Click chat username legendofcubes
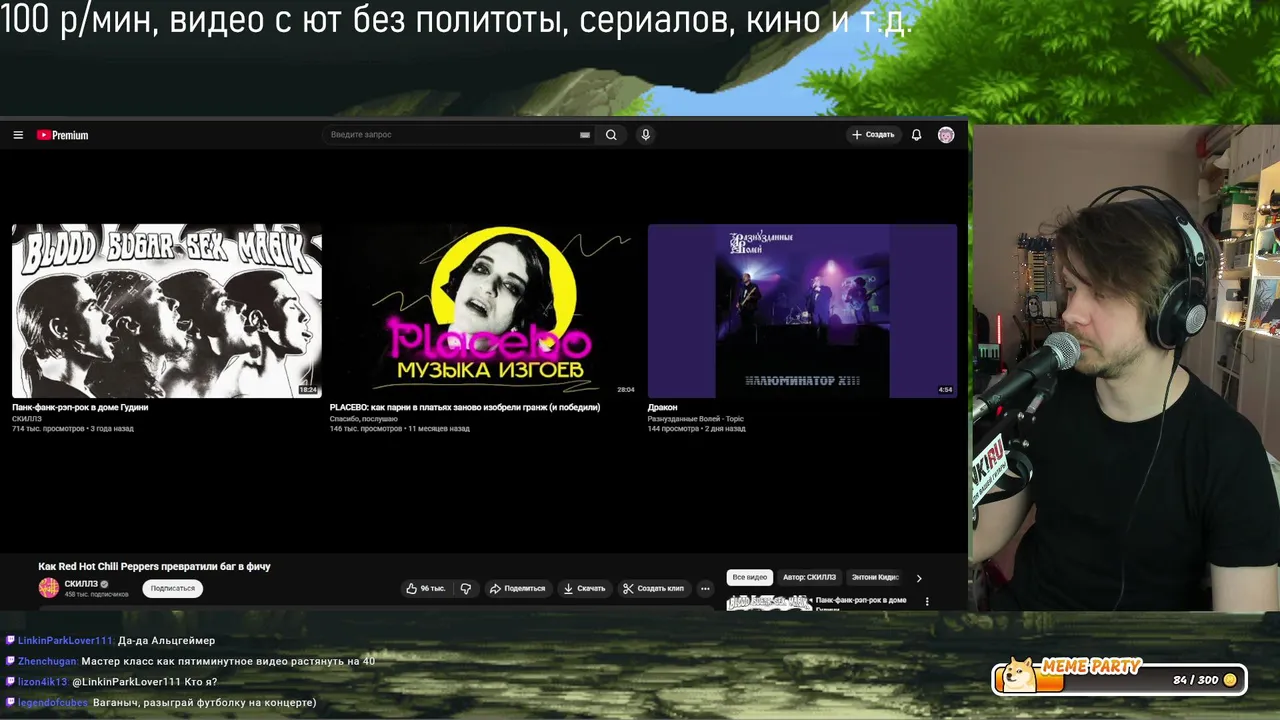The width and height of the screenshot is (1280, 720). tap(53, 703)
